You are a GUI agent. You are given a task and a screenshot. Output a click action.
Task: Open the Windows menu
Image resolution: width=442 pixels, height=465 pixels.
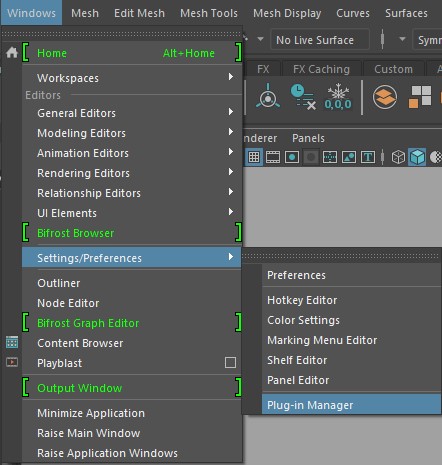(31, 13)
